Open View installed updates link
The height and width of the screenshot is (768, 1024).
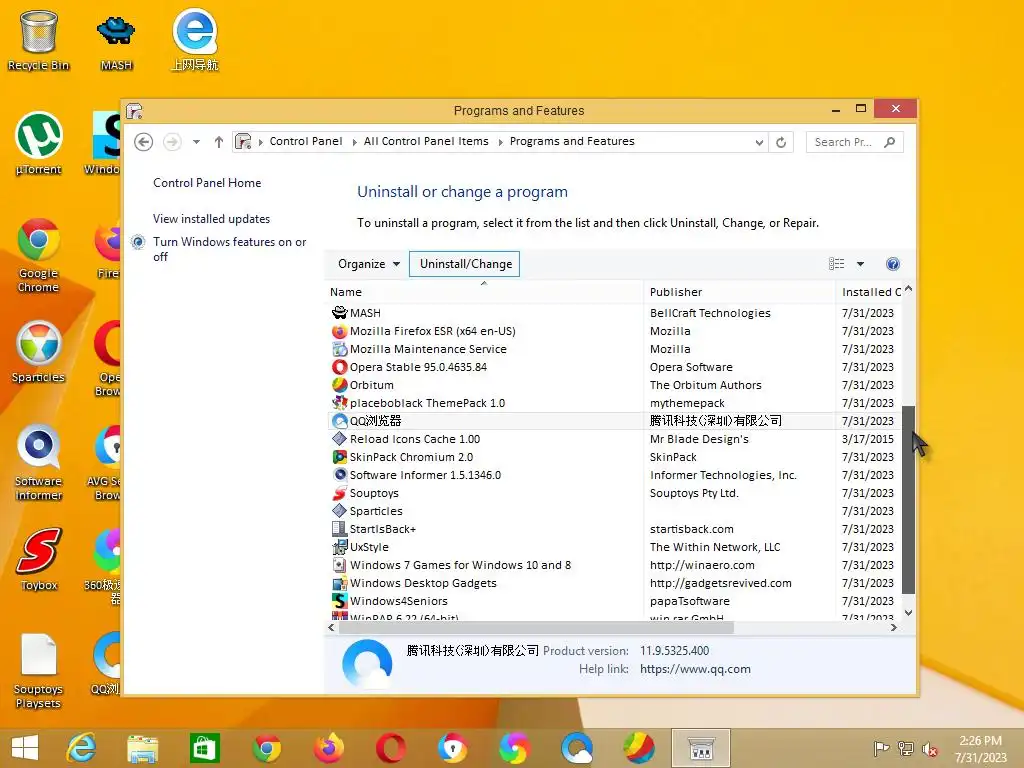point(212,219)
